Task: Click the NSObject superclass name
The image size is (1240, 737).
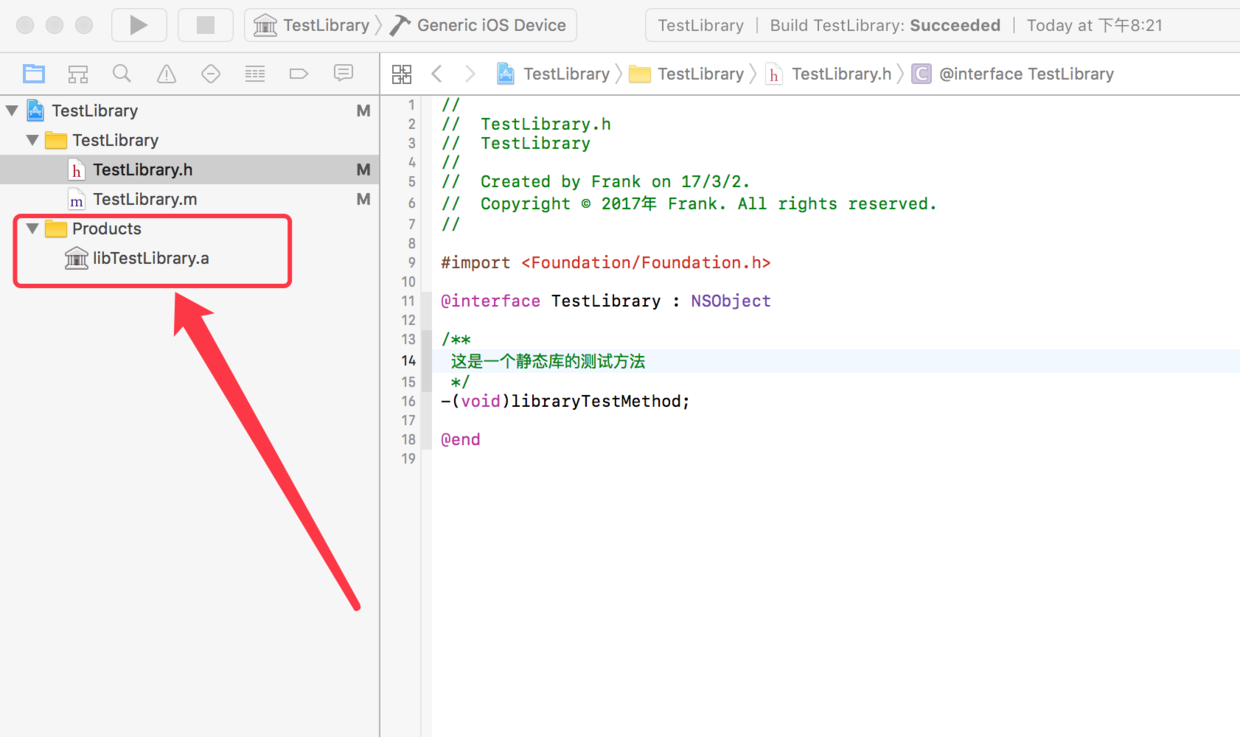Action: pos(731,301)
